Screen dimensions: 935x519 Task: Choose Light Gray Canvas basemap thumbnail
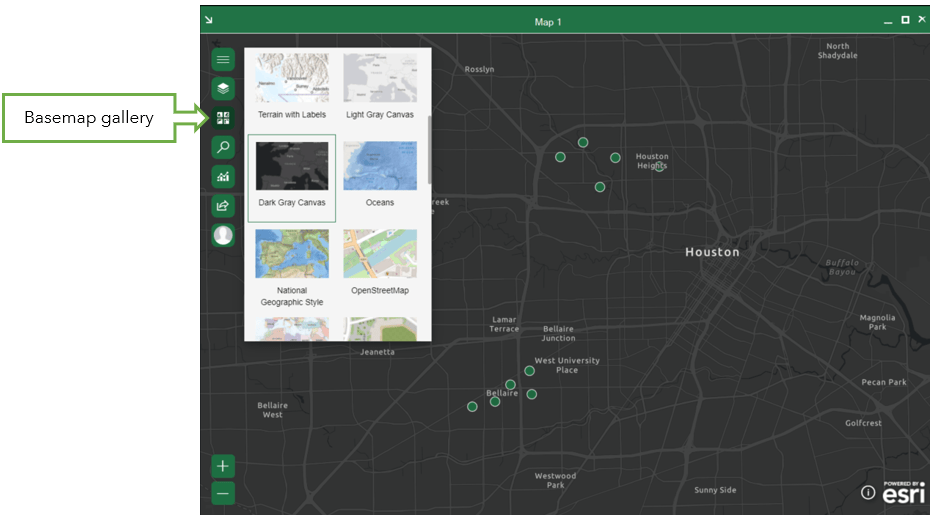pos(380,78)
